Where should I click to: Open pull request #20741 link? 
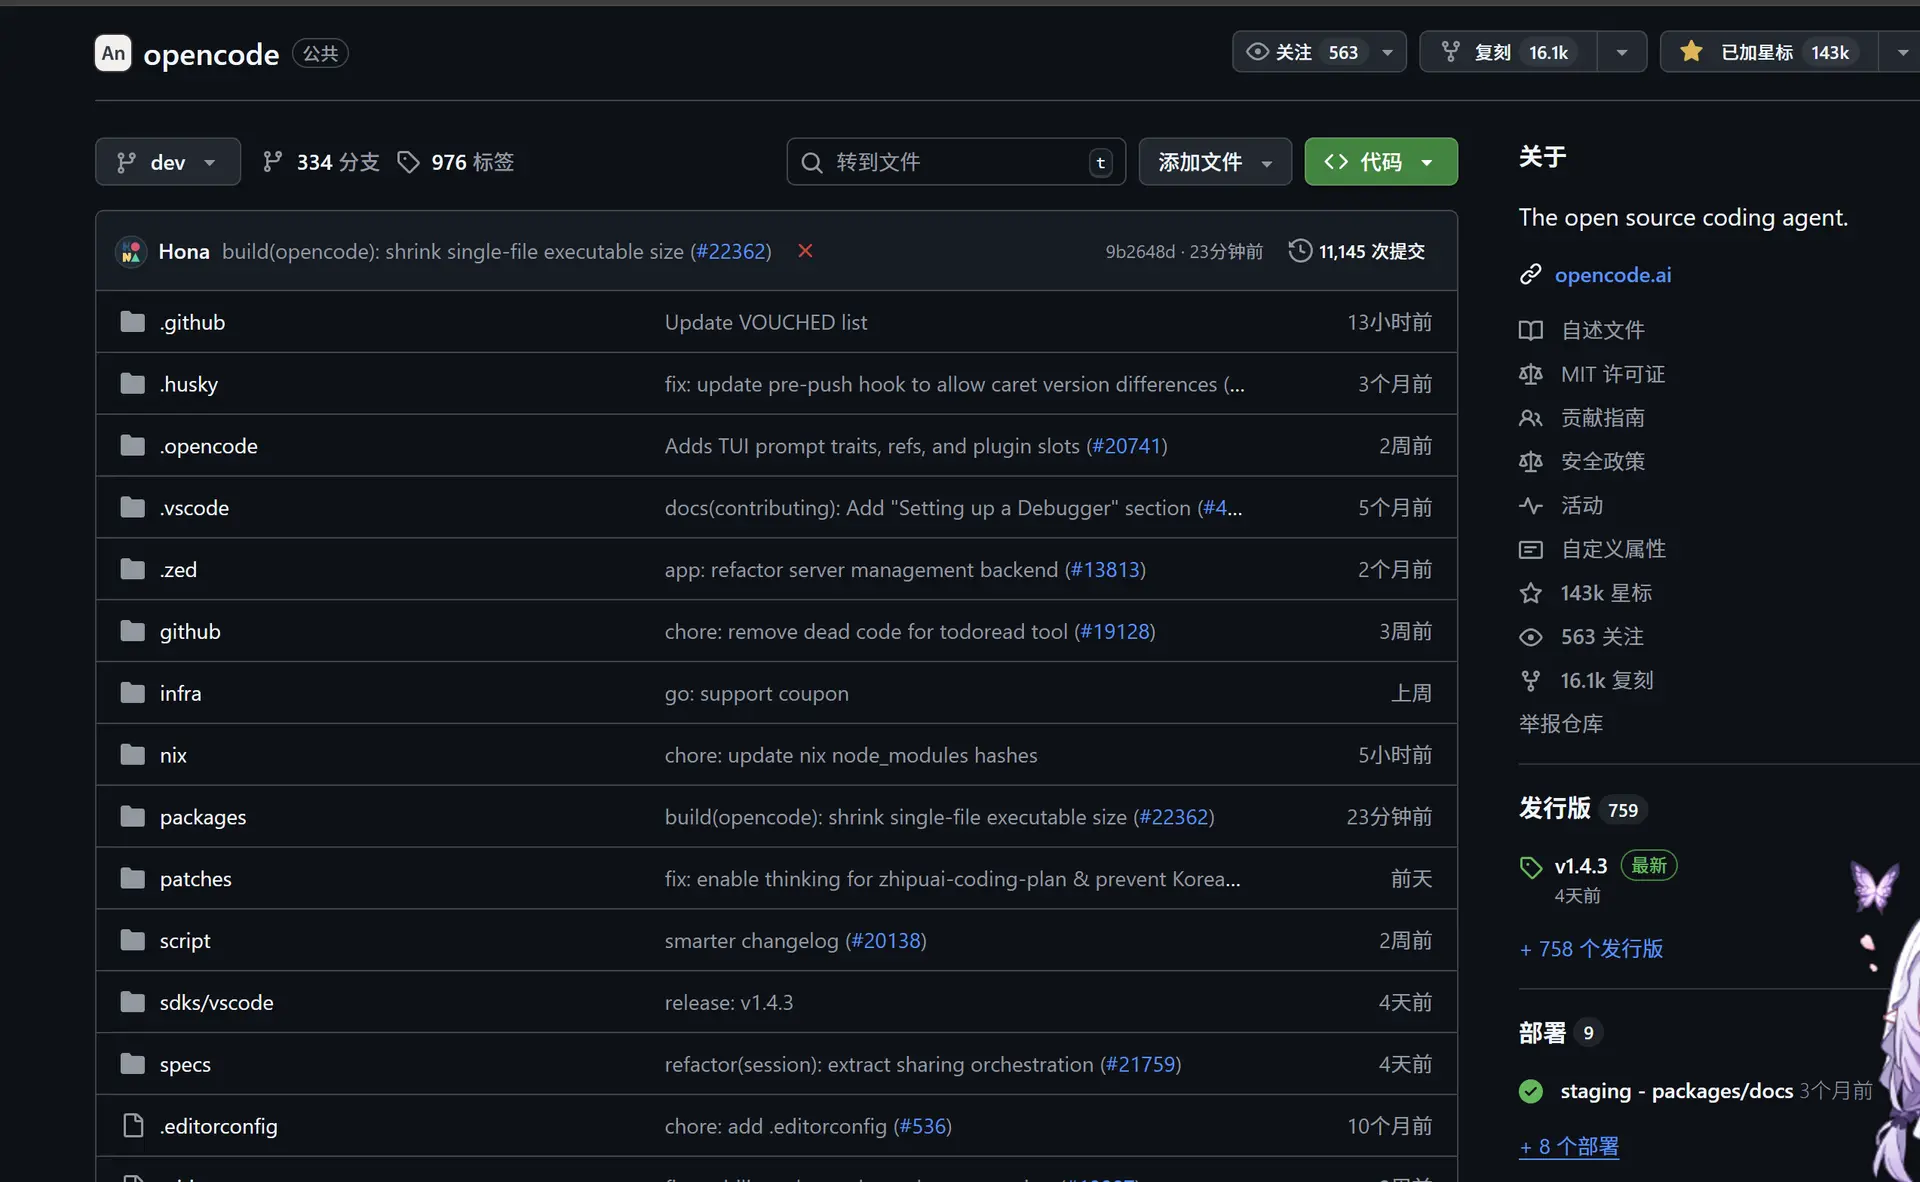click(x=1126, y=446)
